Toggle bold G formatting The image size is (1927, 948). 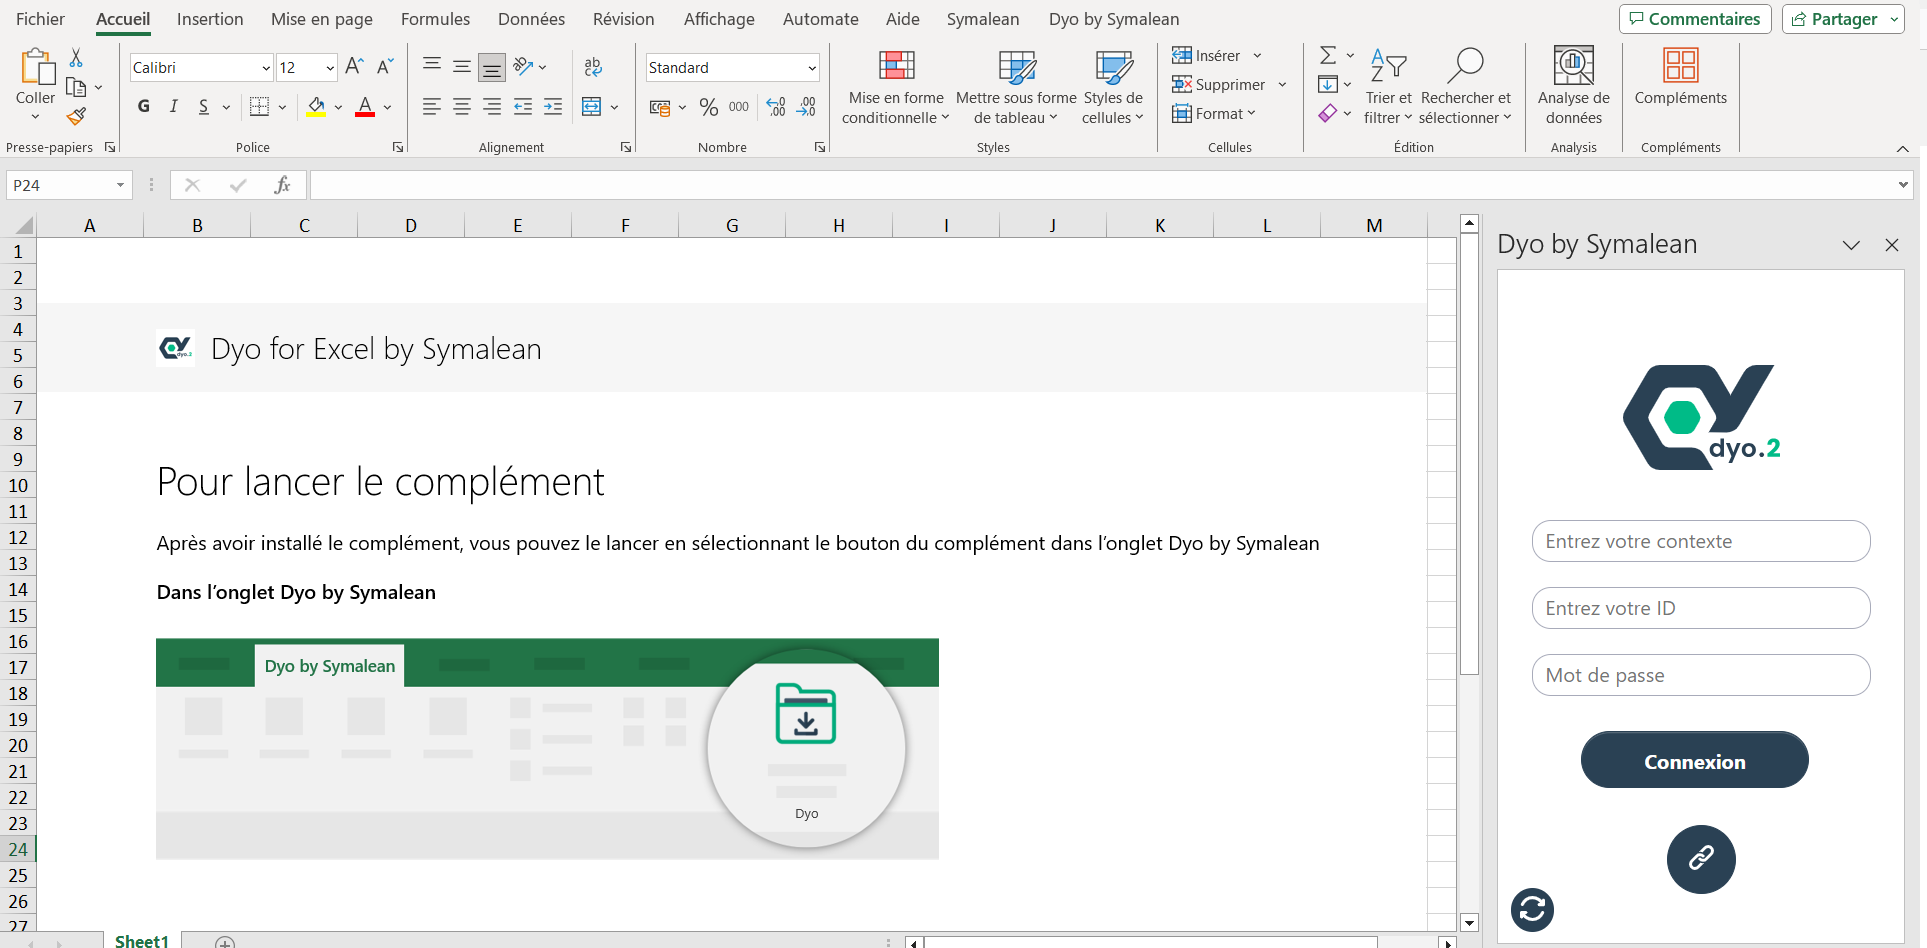coord(144,107)
